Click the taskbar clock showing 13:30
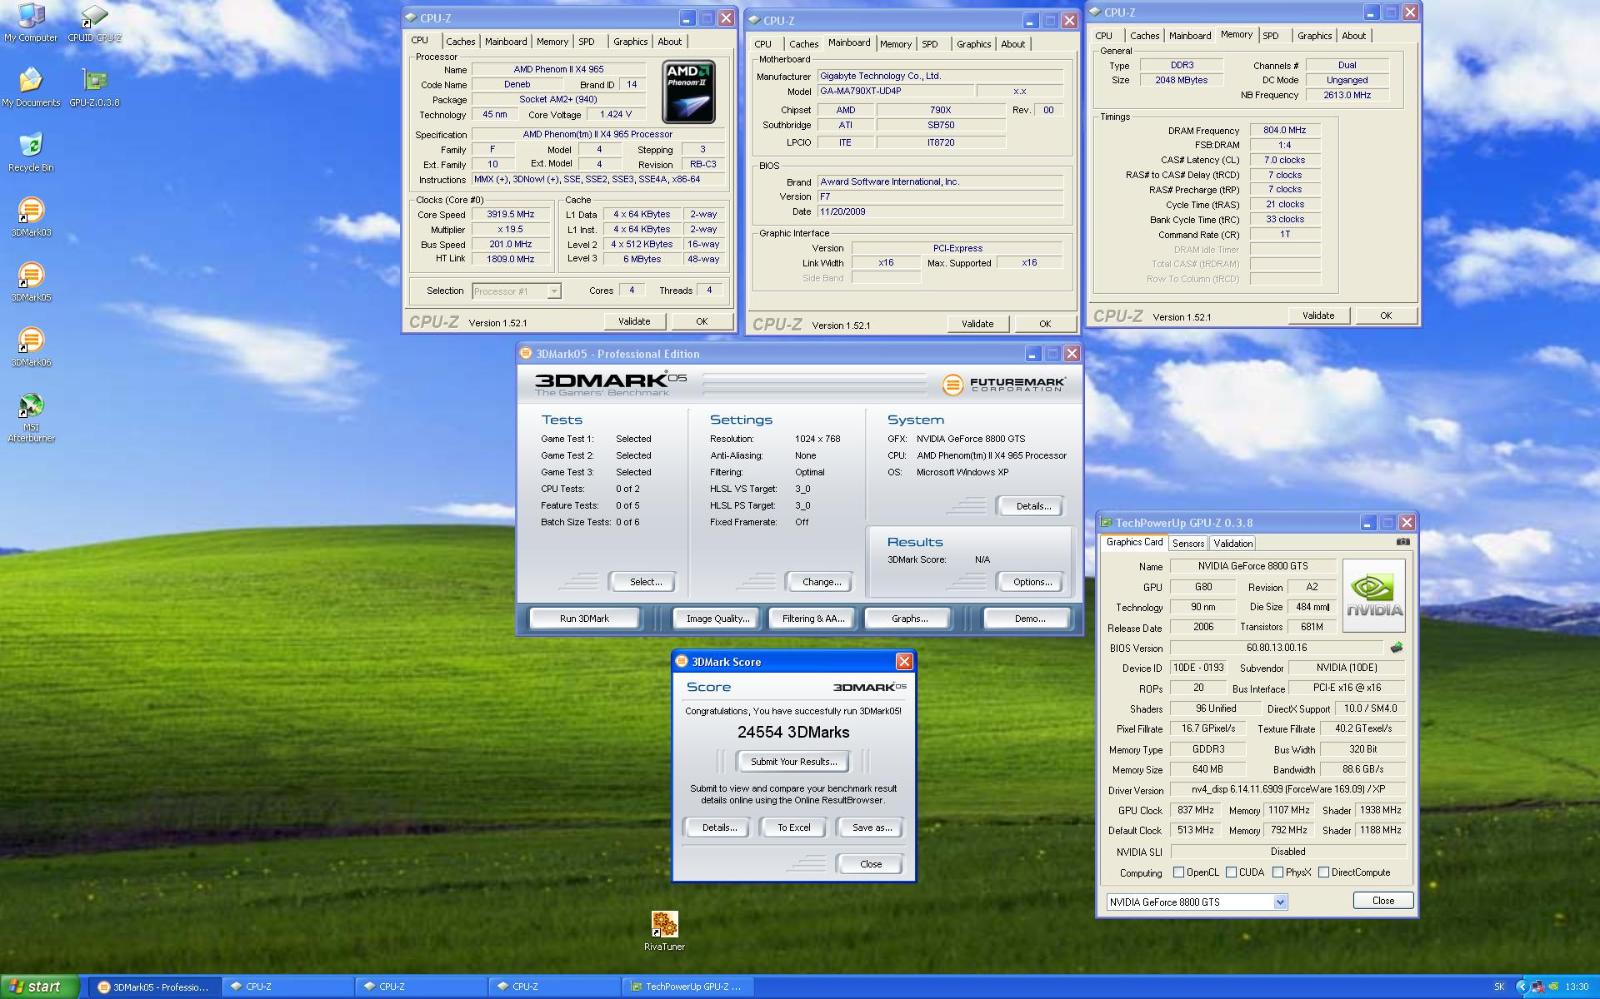This screenshot has height=999, width=1600. (x=1577, y=986)
